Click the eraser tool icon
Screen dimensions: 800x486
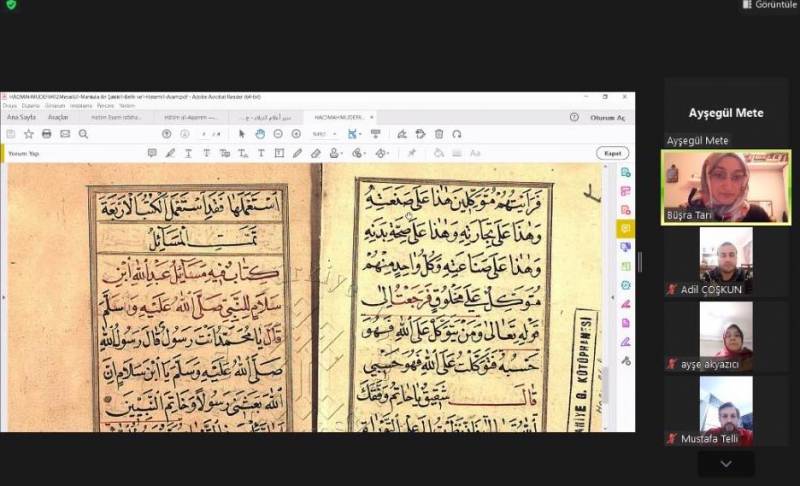[x=316, y=153]
